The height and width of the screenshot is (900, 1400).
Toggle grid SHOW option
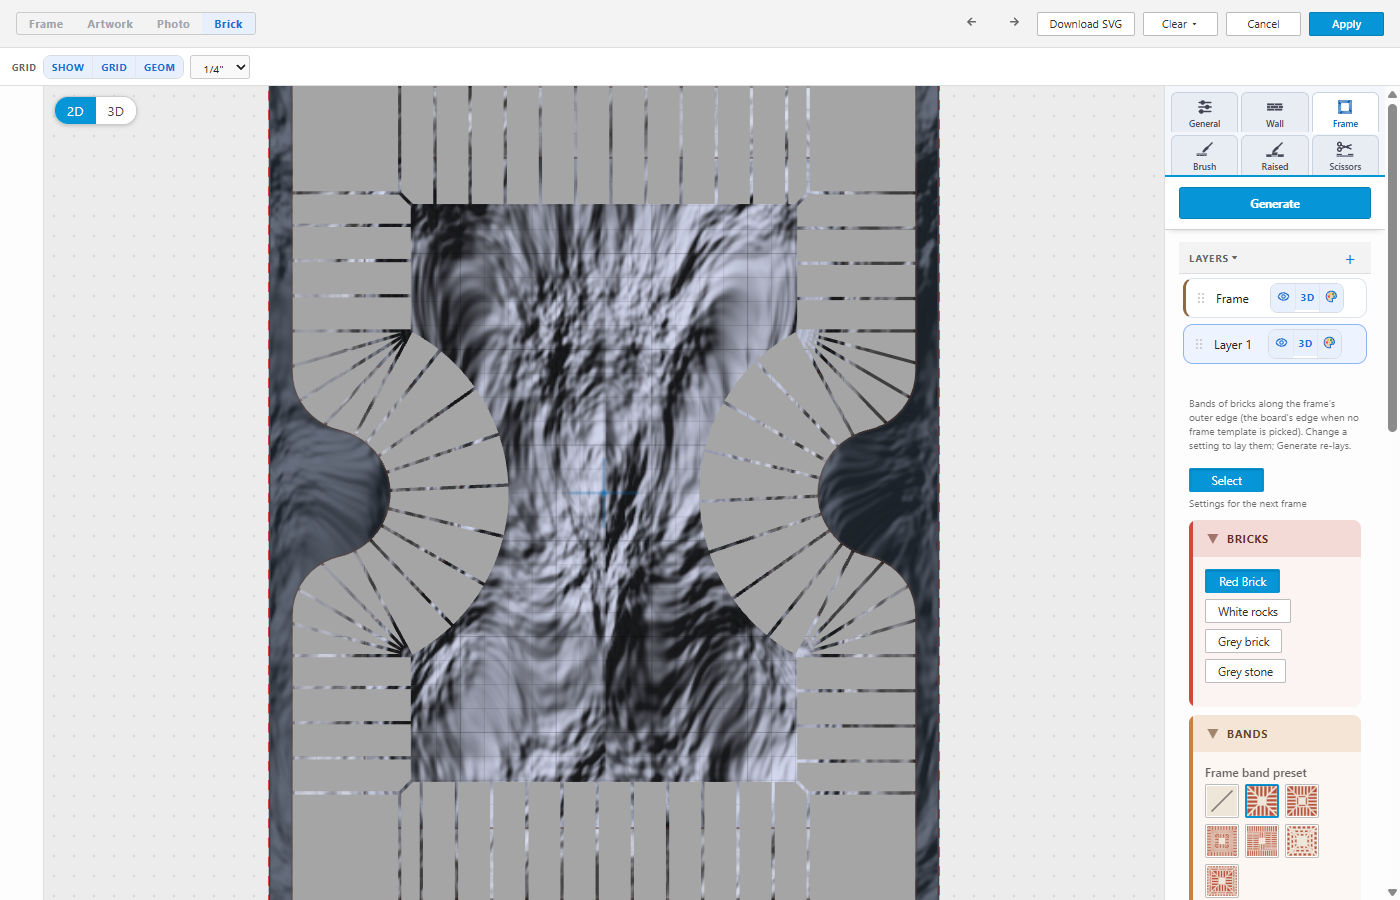68,67
